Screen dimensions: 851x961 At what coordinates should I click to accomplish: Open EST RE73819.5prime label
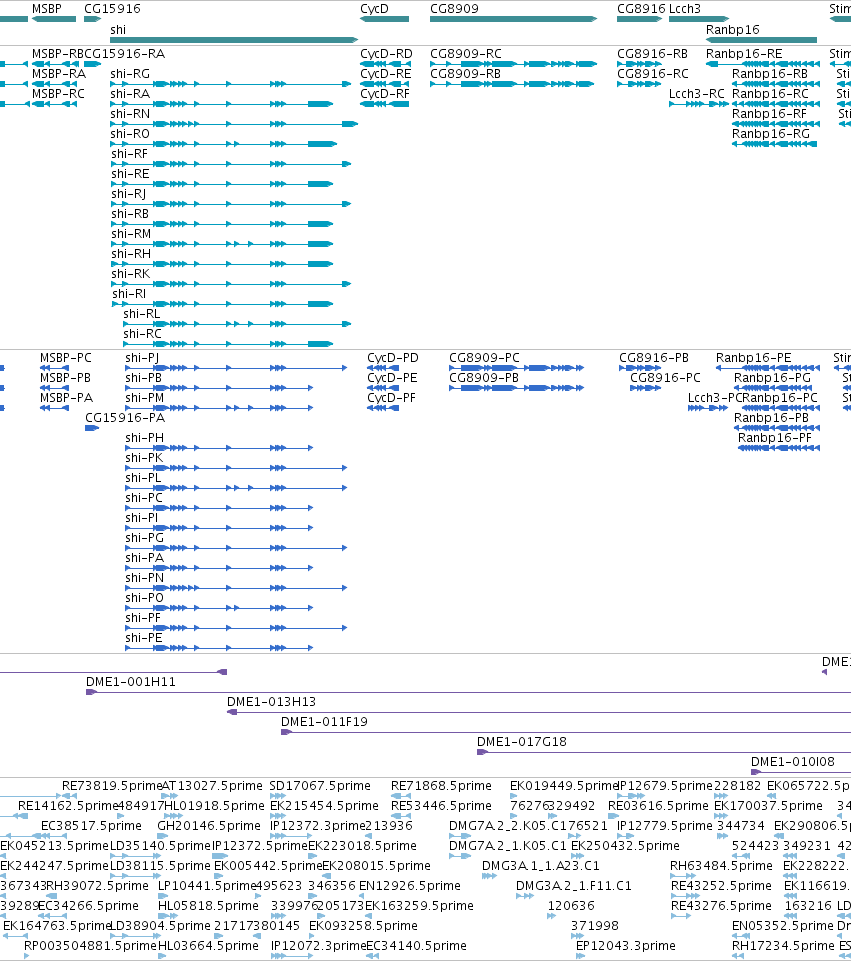[112, 786]
